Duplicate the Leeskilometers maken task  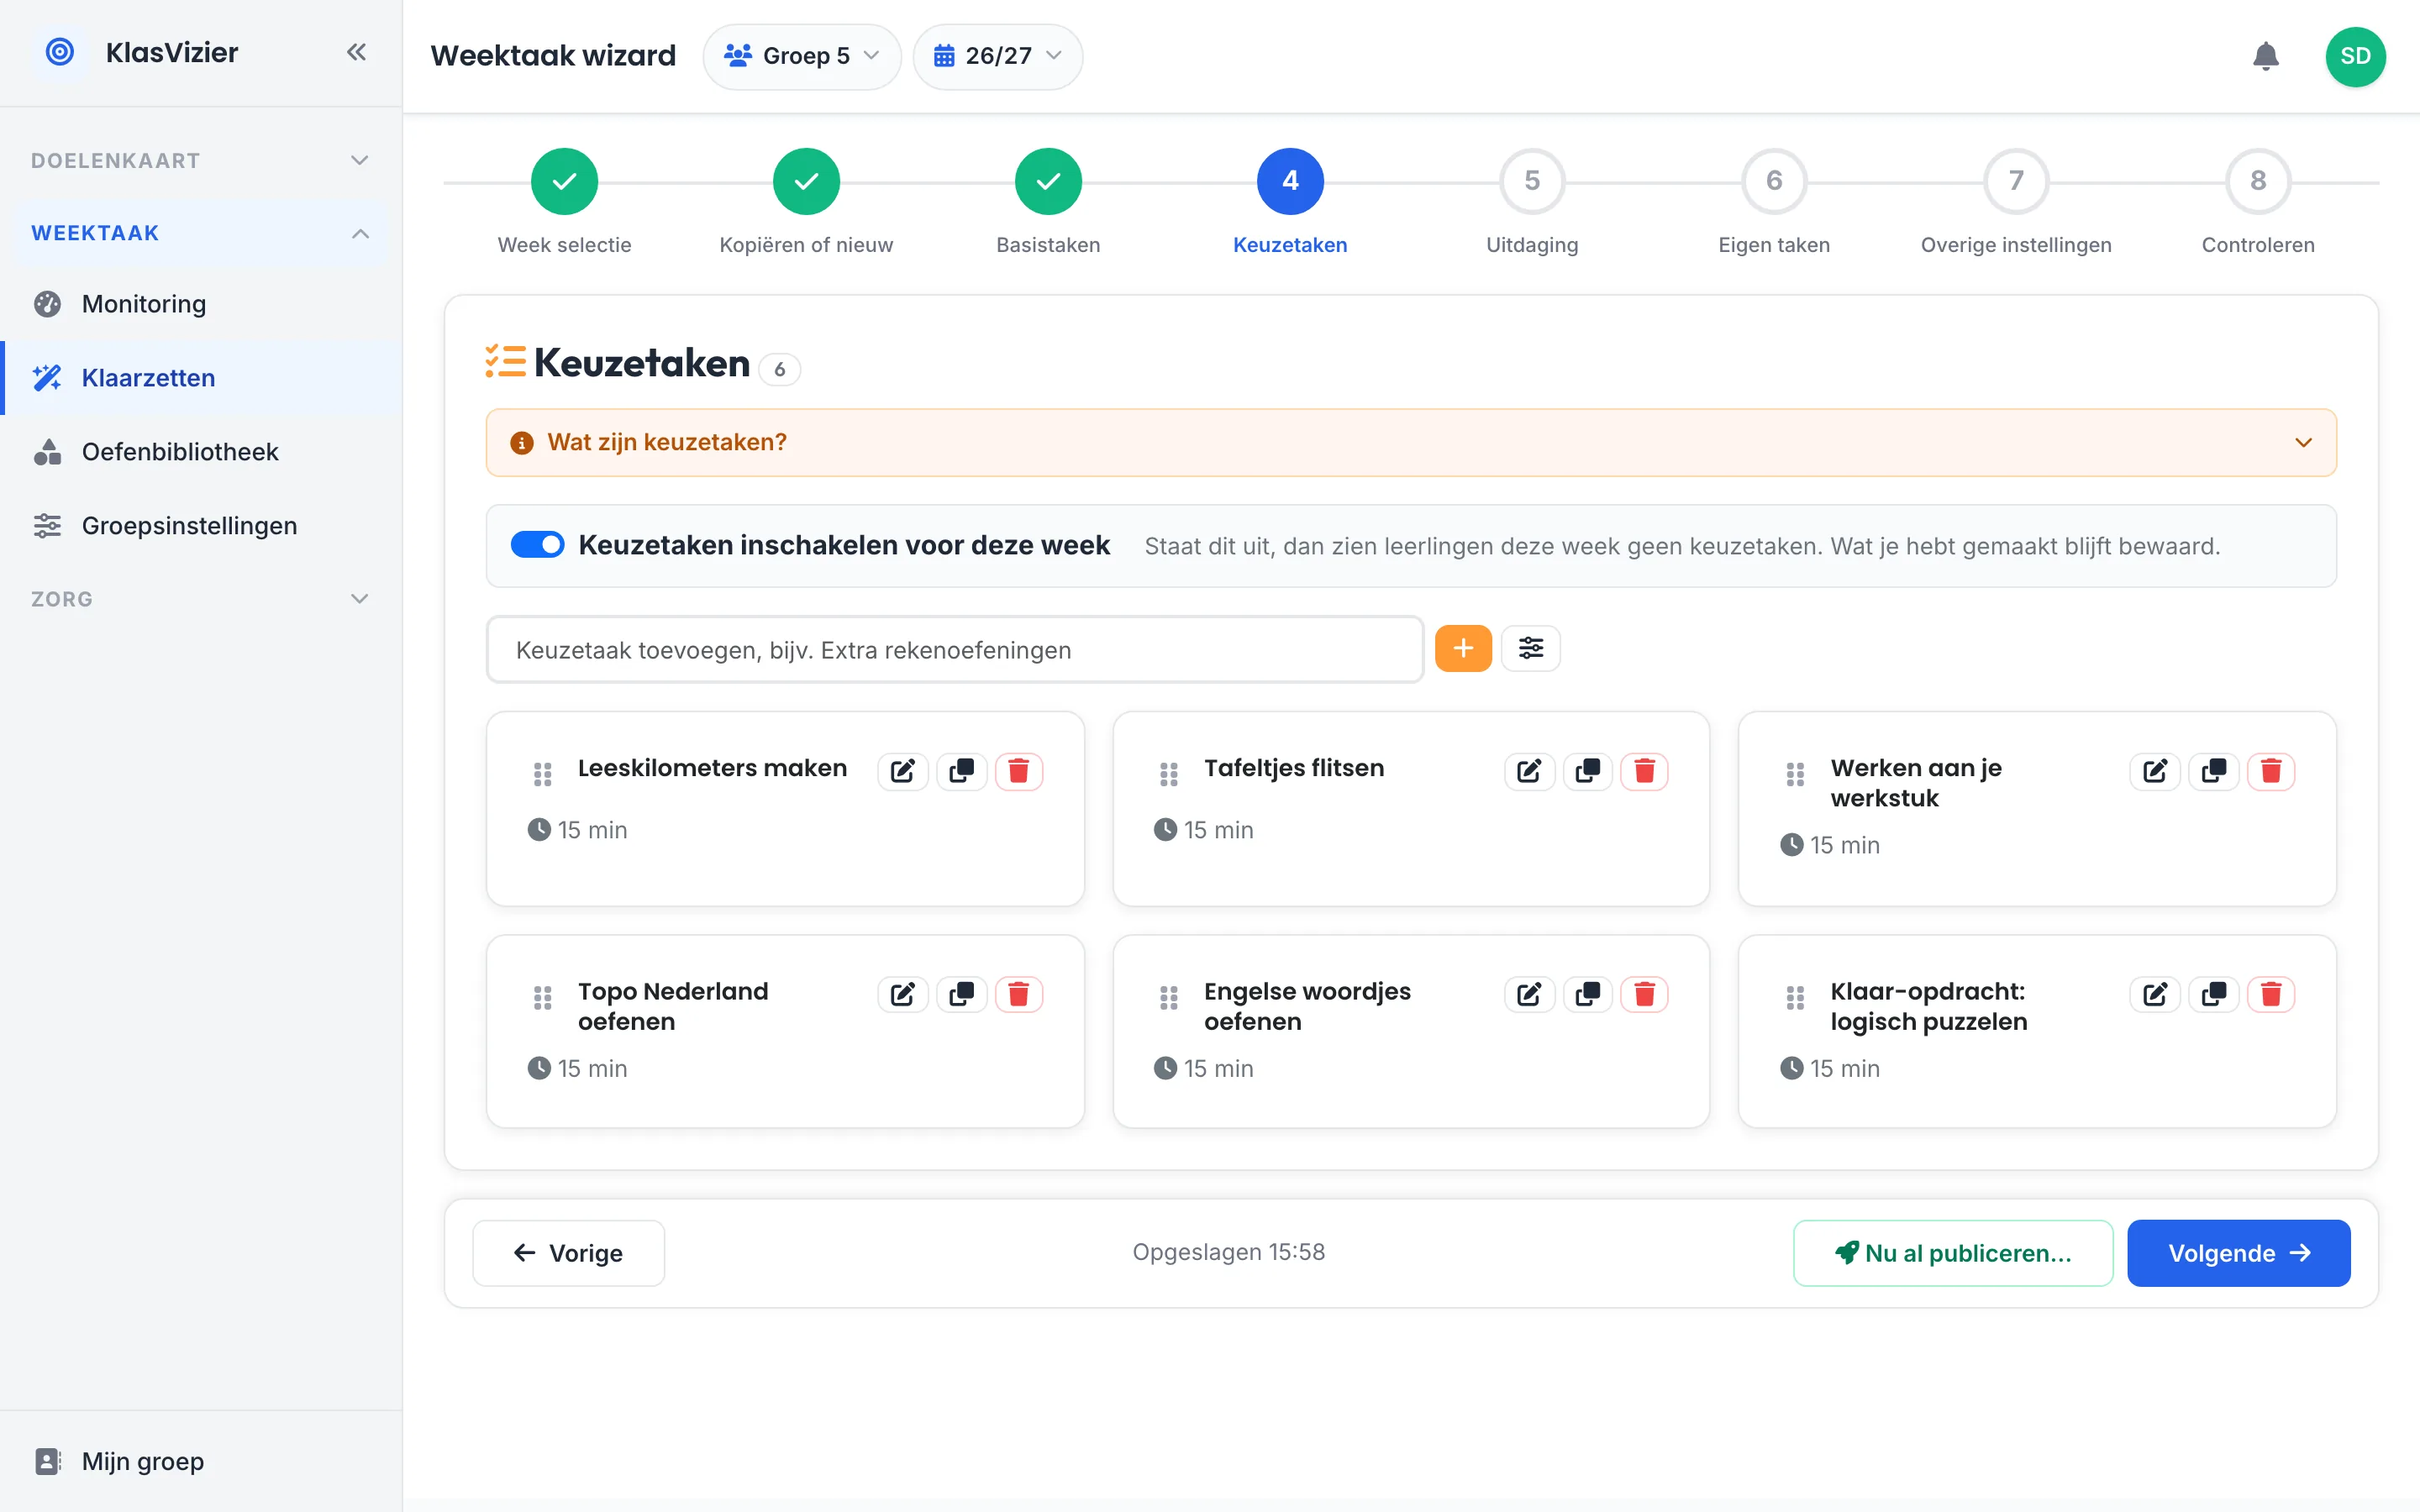(961, 771)
